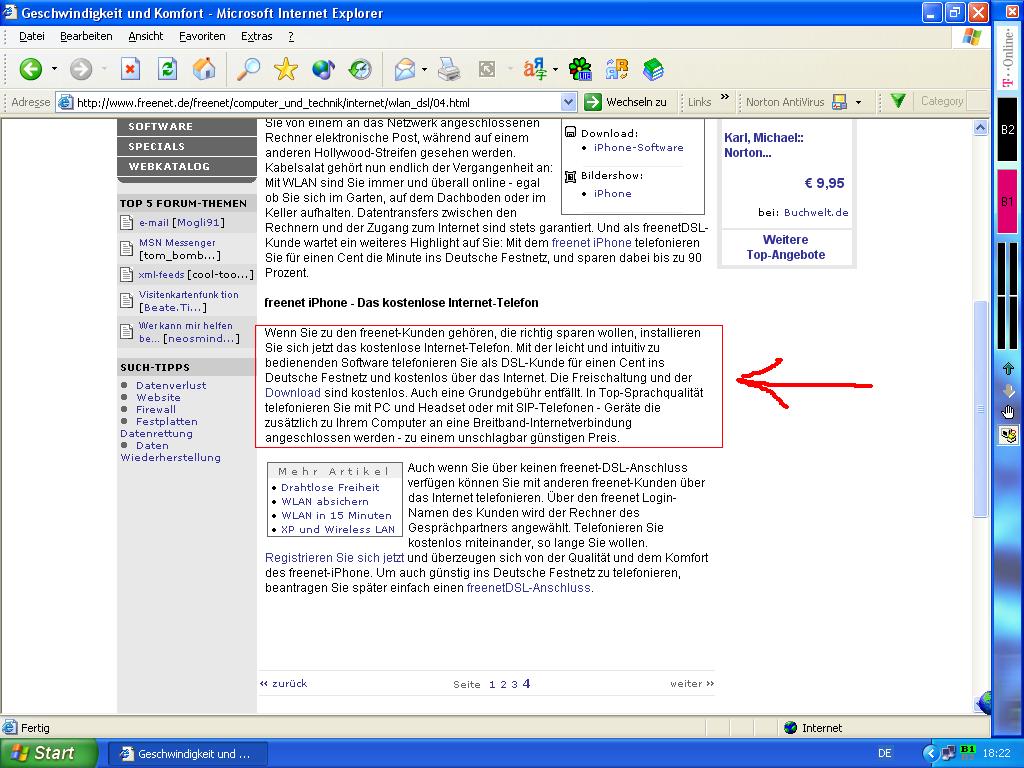Stop loading with the red X page icon
Screen dimensions: 1024x768
[x=131, y=69]
